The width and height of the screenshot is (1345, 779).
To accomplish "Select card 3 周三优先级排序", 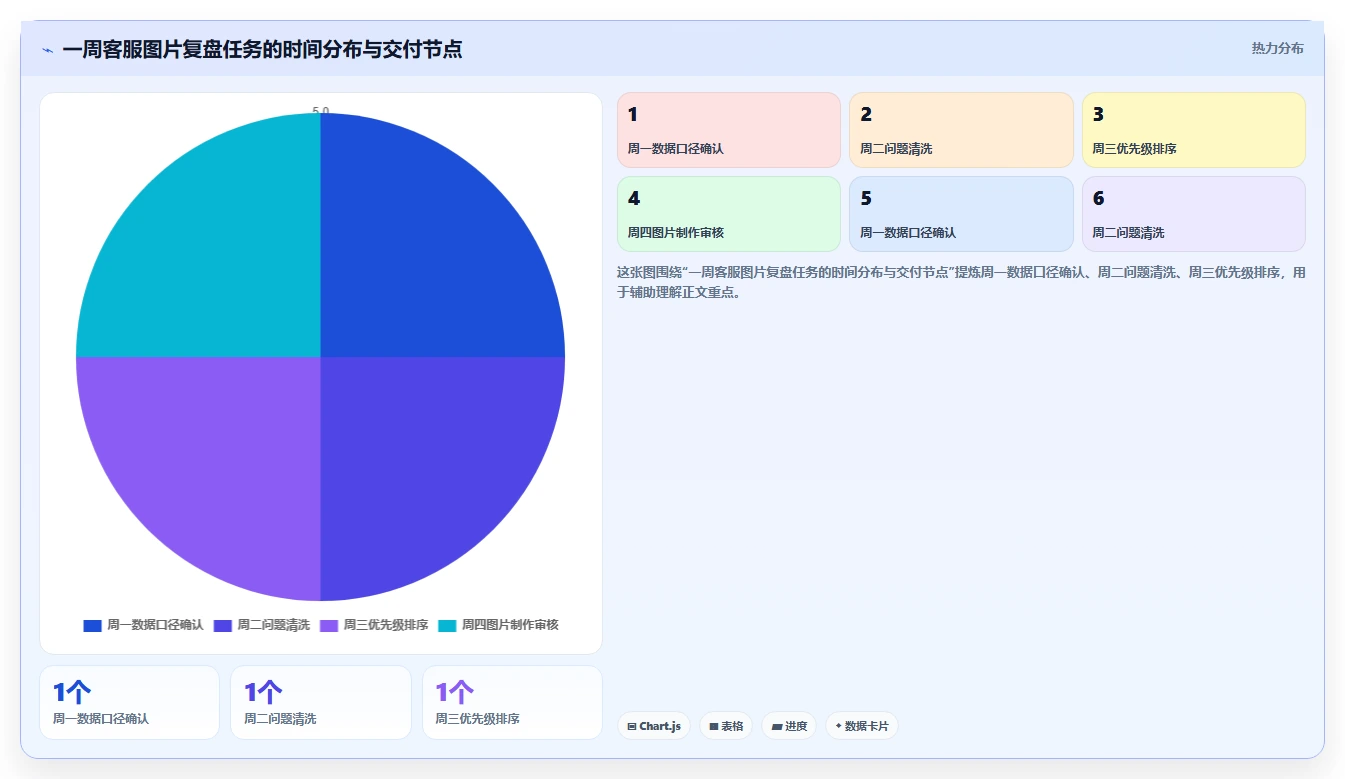I will point(1194,130).
